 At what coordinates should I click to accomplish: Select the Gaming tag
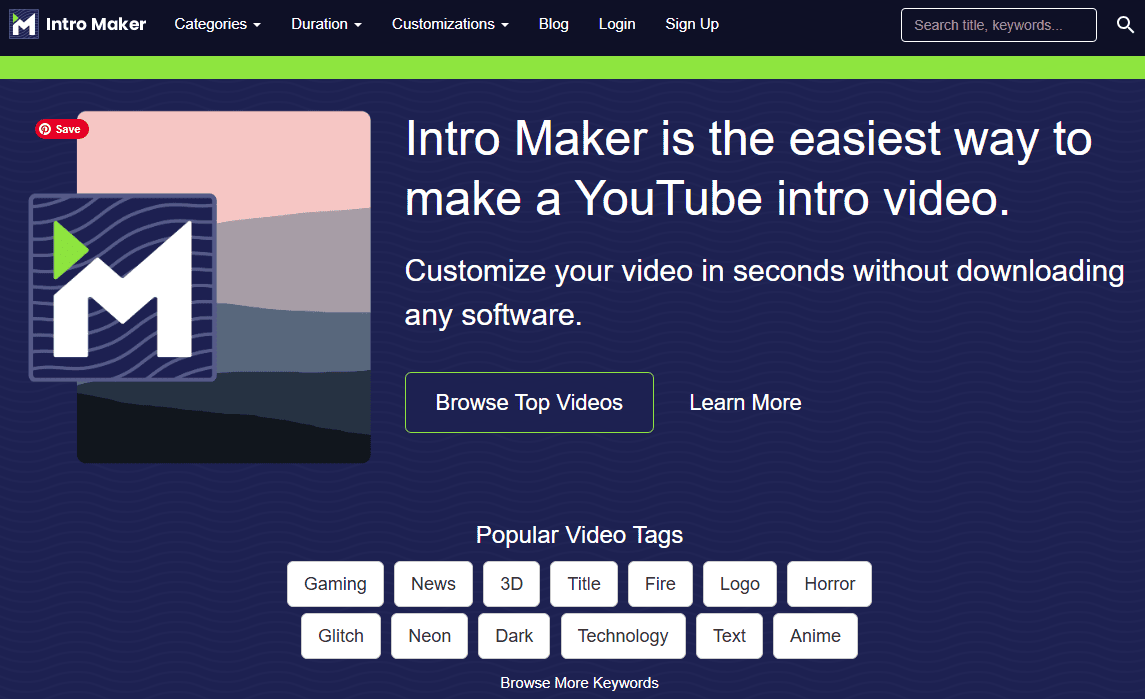tap(335, 584)
